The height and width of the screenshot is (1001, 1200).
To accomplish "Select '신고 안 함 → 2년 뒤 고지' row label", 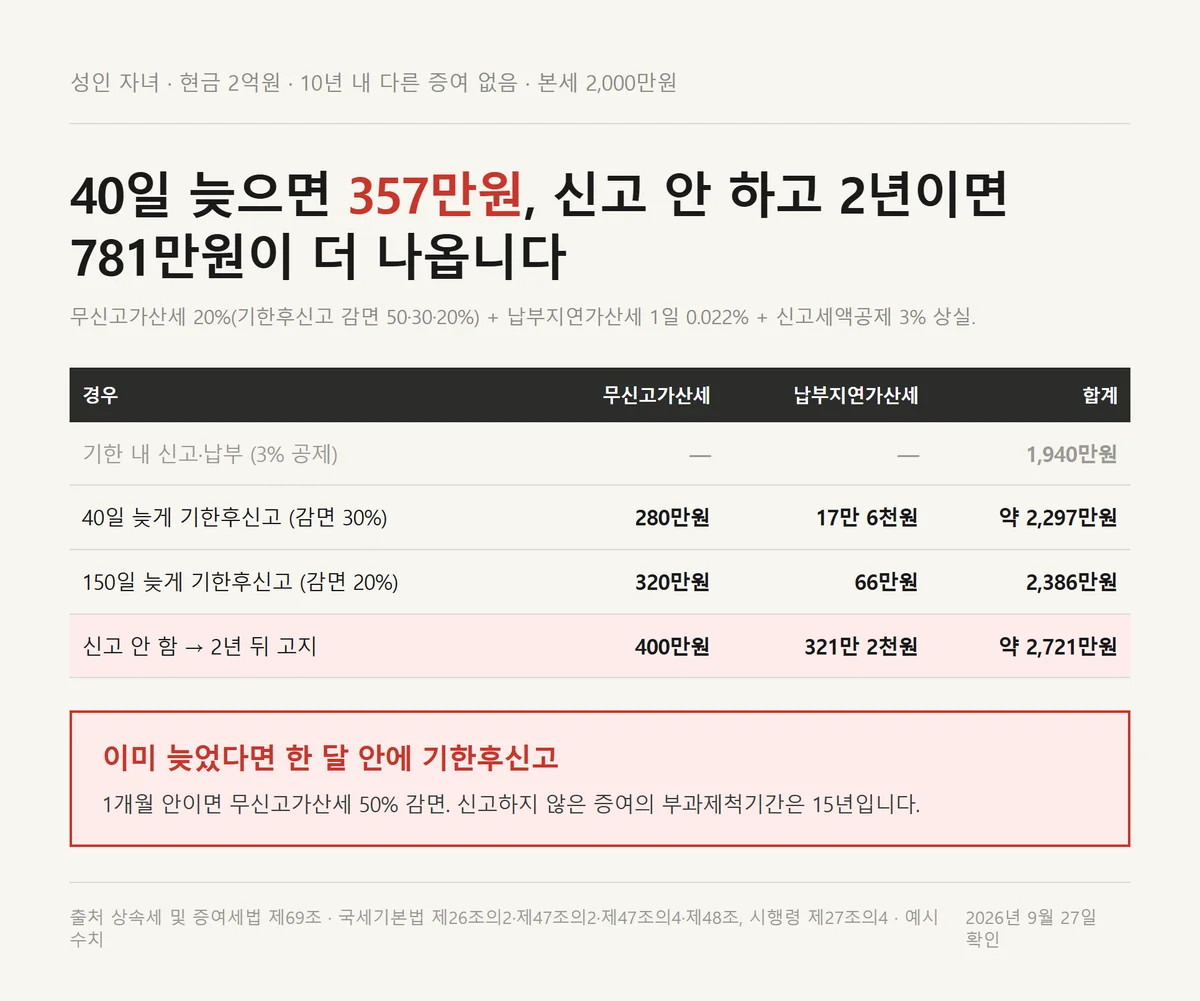I will 200,646.
